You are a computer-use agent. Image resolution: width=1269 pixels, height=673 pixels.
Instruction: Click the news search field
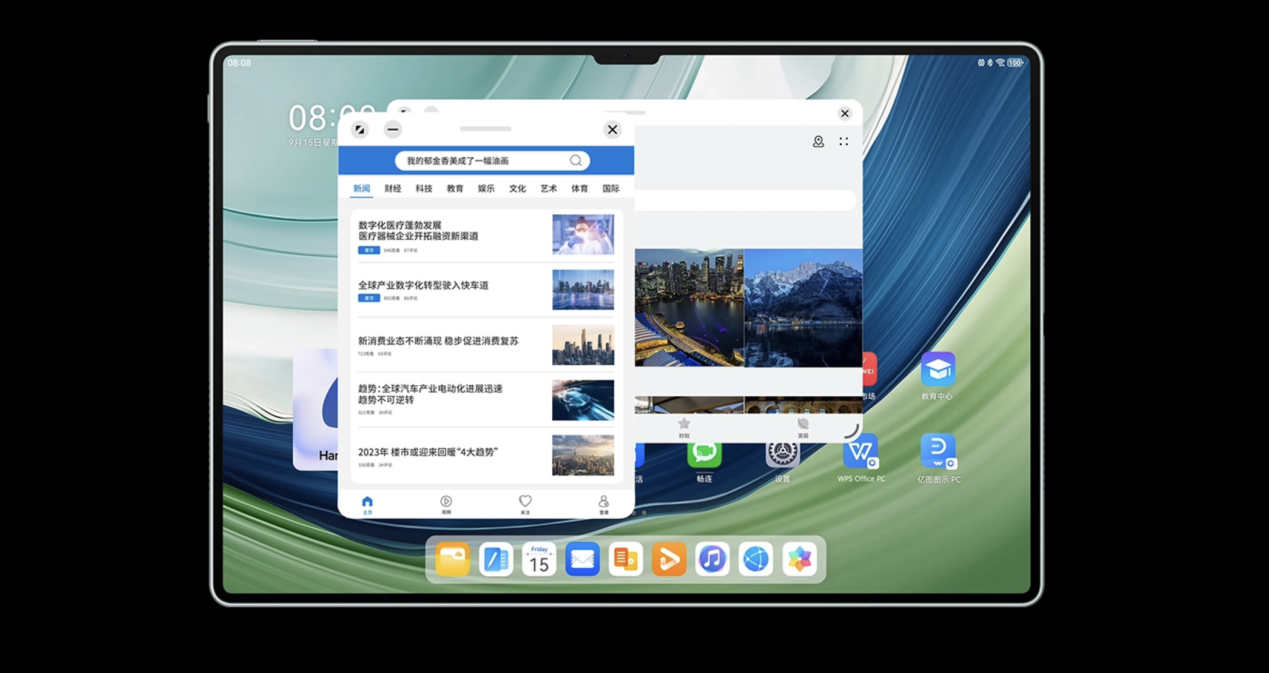[492, 161]
